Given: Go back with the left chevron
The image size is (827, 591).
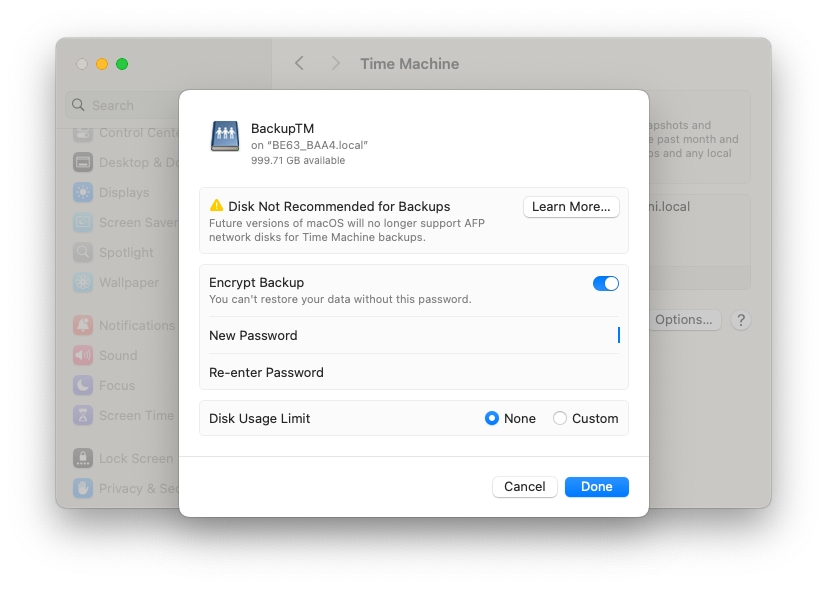Looking at the screenshot, I should click(299, 63).
